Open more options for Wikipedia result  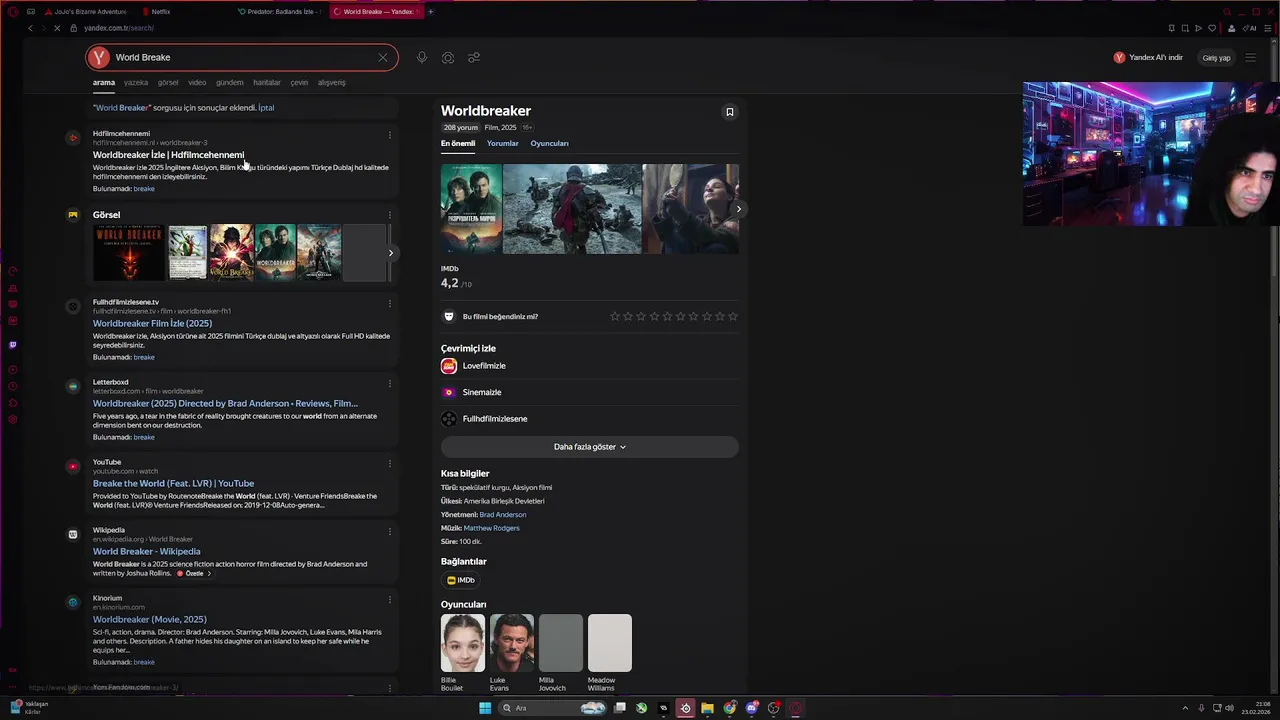[390, 532]
